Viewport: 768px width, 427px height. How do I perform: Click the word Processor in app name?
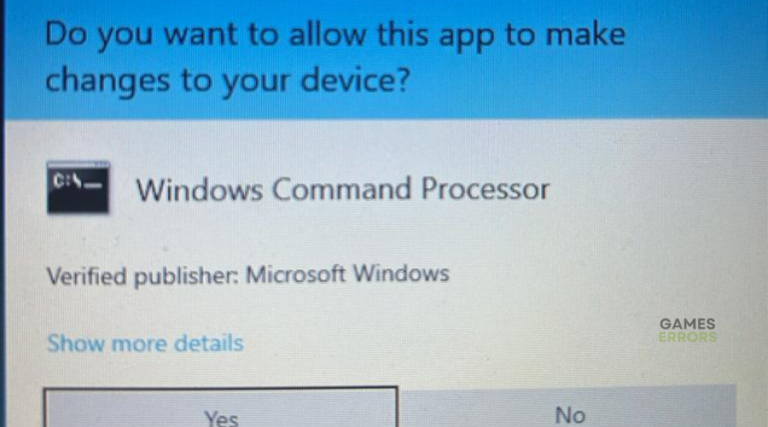485,189
